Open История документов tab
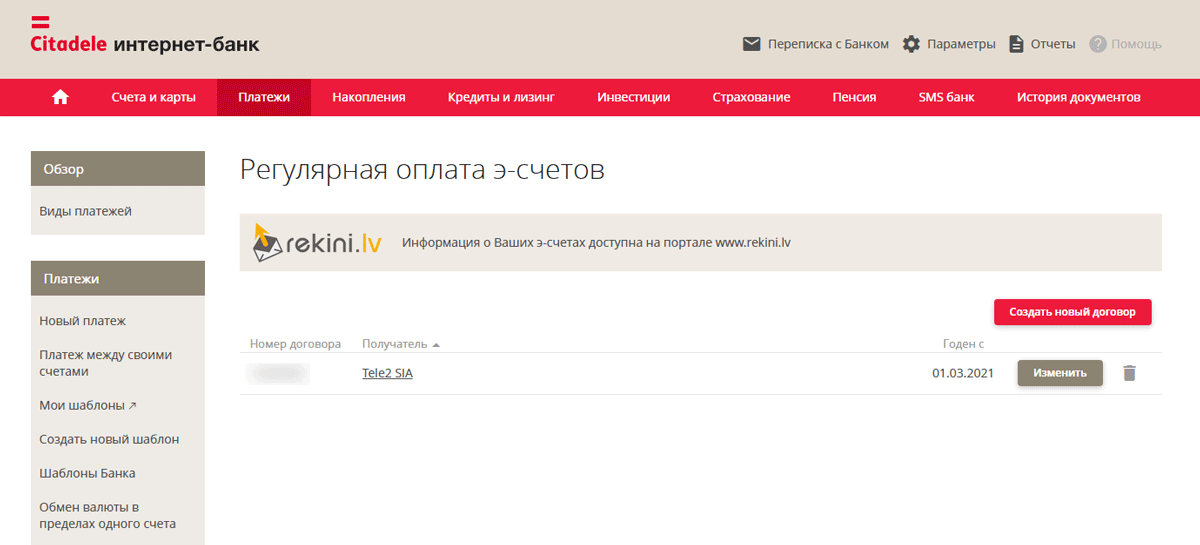 (1078, 97)
